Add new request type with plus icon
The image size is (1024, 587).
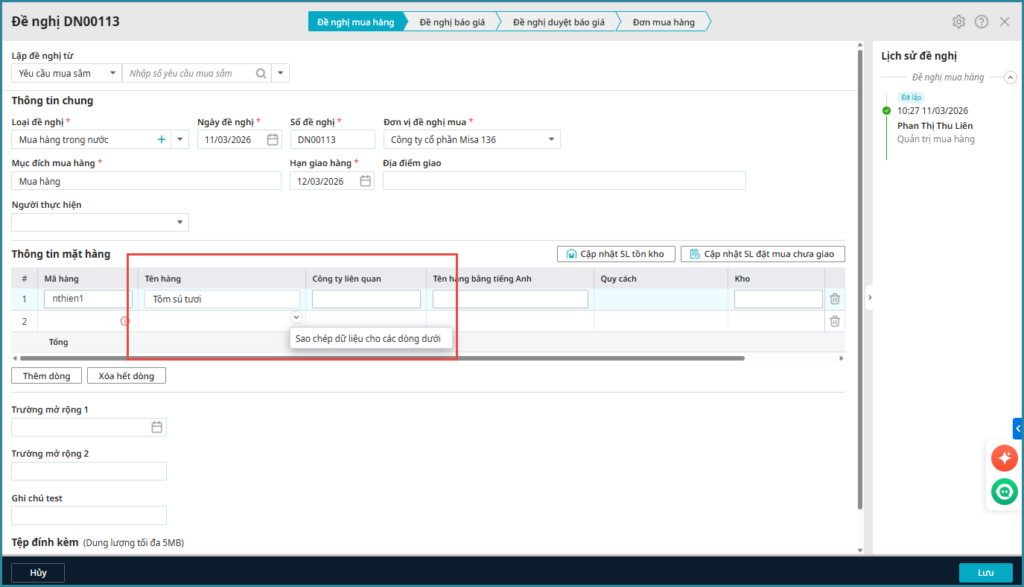point(162,140)
